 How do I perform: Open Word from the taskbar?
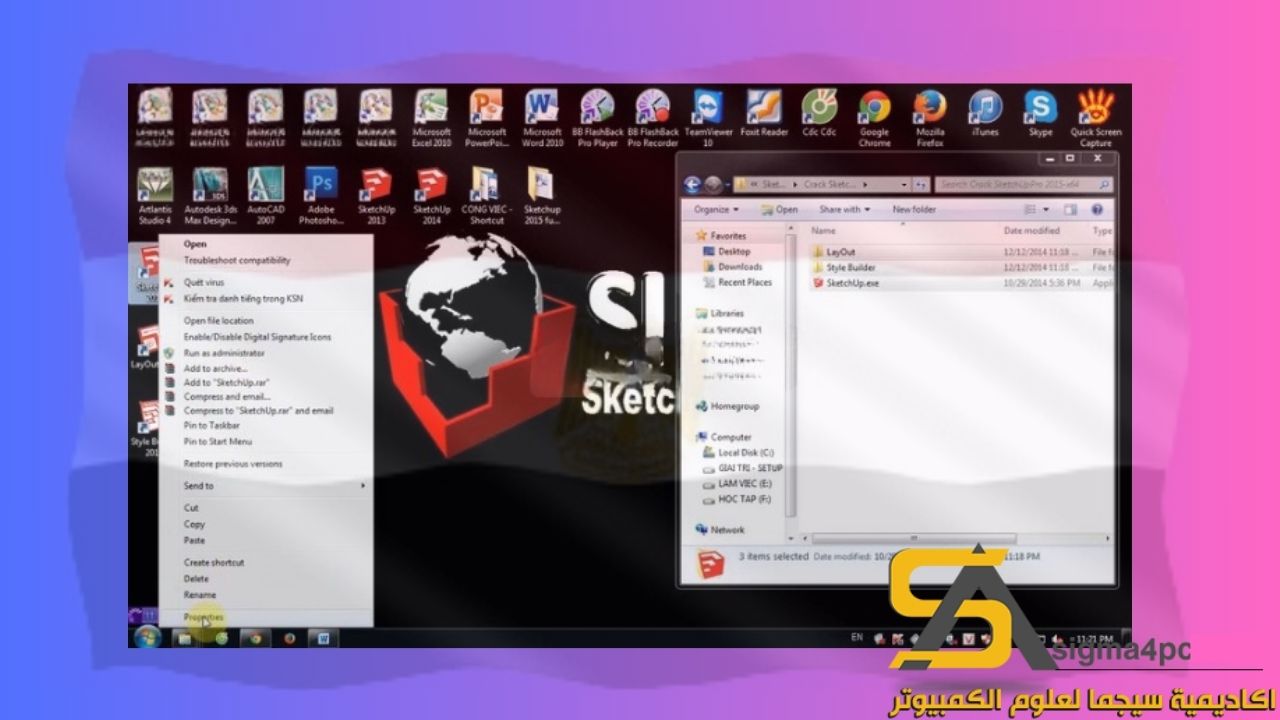coord(322,637)
